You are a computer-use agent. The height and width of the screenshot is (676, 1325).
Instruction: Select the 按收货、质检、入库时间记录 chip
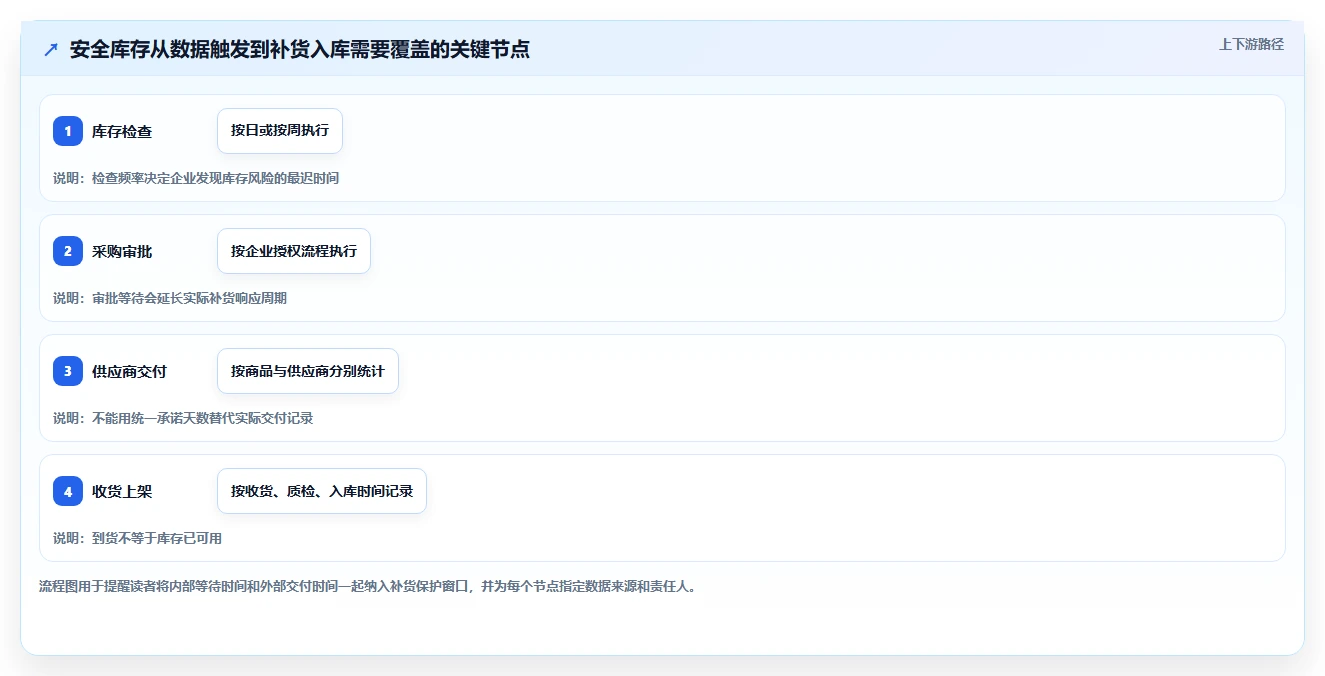point(322,491)
